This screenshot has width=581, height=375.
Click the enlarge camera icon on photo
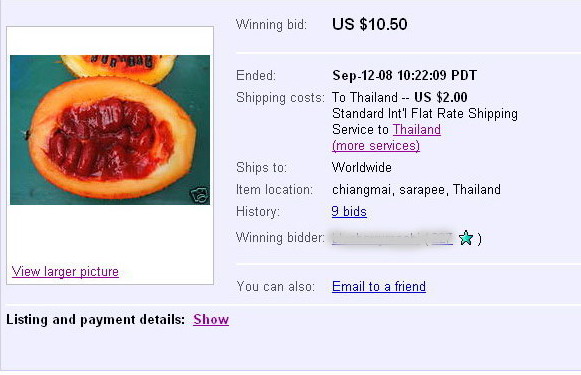(199, 195)
